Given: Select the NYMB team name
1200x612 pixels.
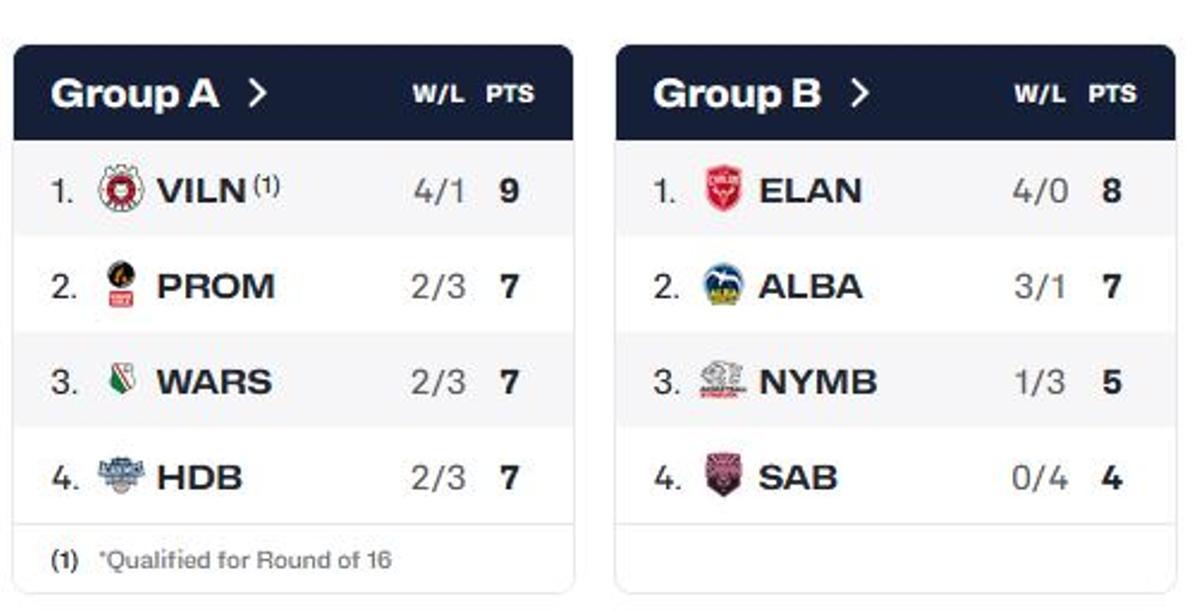Looking at the screenshot, I should pyautogui.click(x=817, y=382).
